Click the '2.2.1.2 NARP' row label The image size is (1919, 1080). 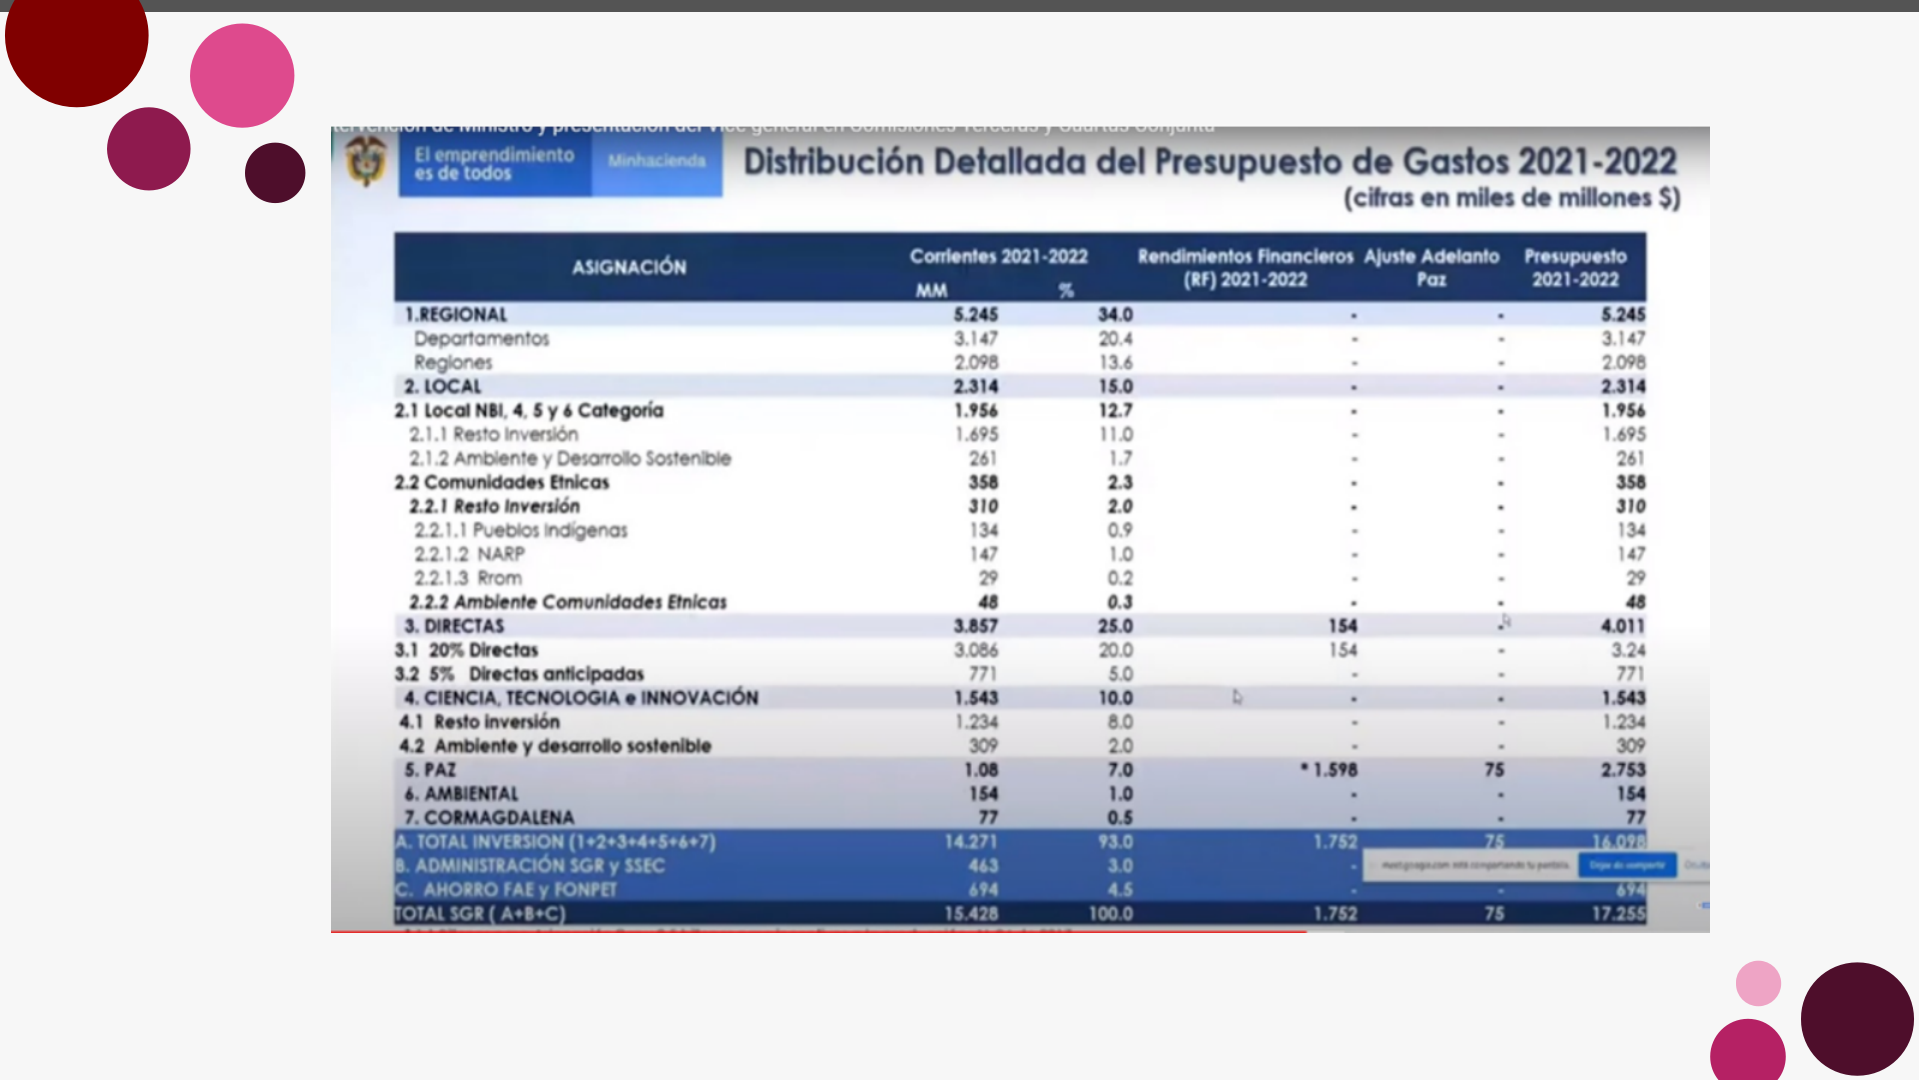coord(469,554)
